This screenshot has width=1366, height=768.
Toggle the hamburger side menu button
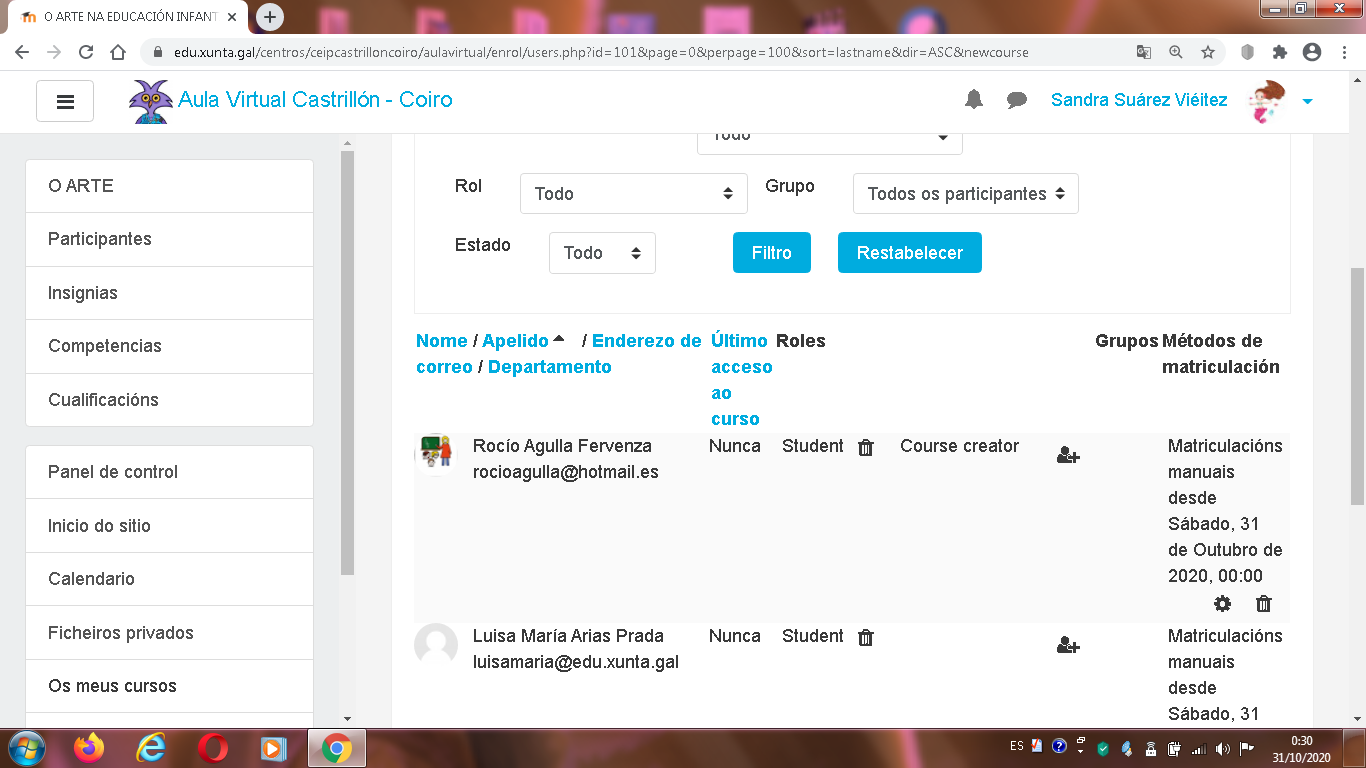pos(65,101)
